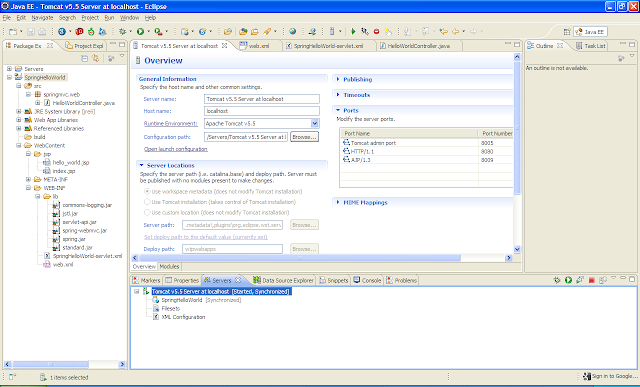
Task: Close the Servers view tab
Action: [x=238, y=280]
